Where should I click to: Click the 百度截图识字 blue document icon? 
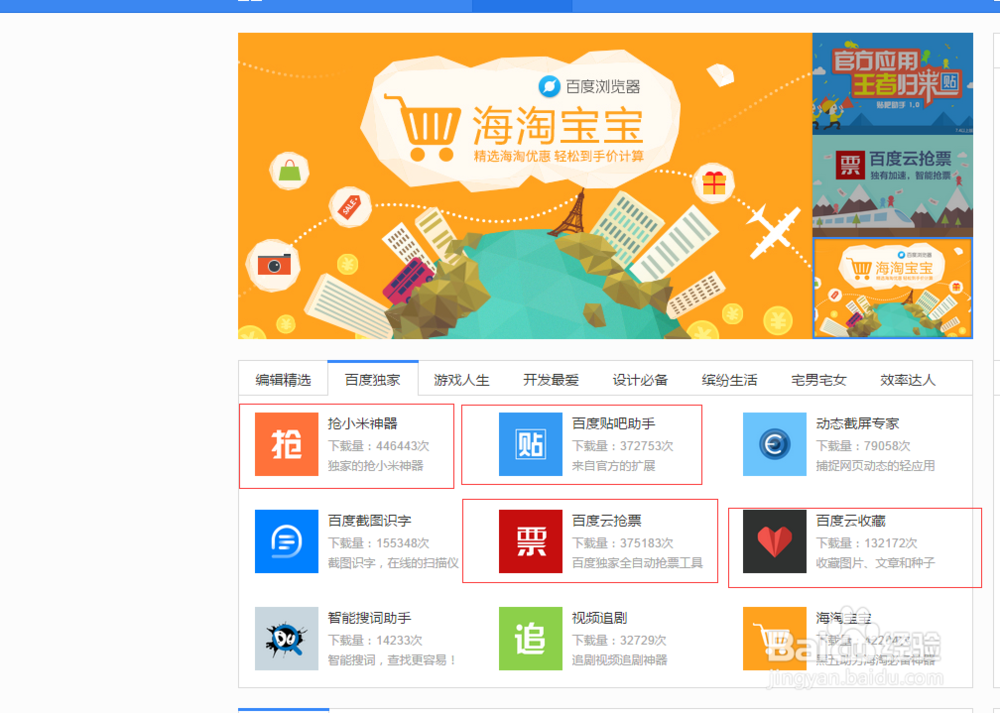pyautogui.click(x=287, y=541)
